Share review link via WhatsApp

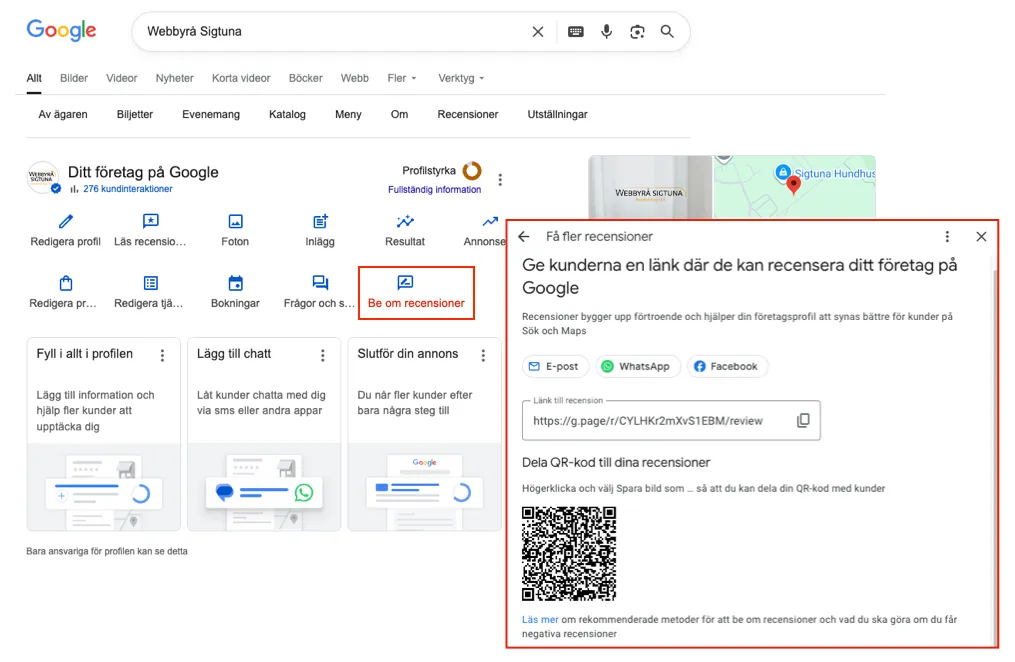[637, 366]
